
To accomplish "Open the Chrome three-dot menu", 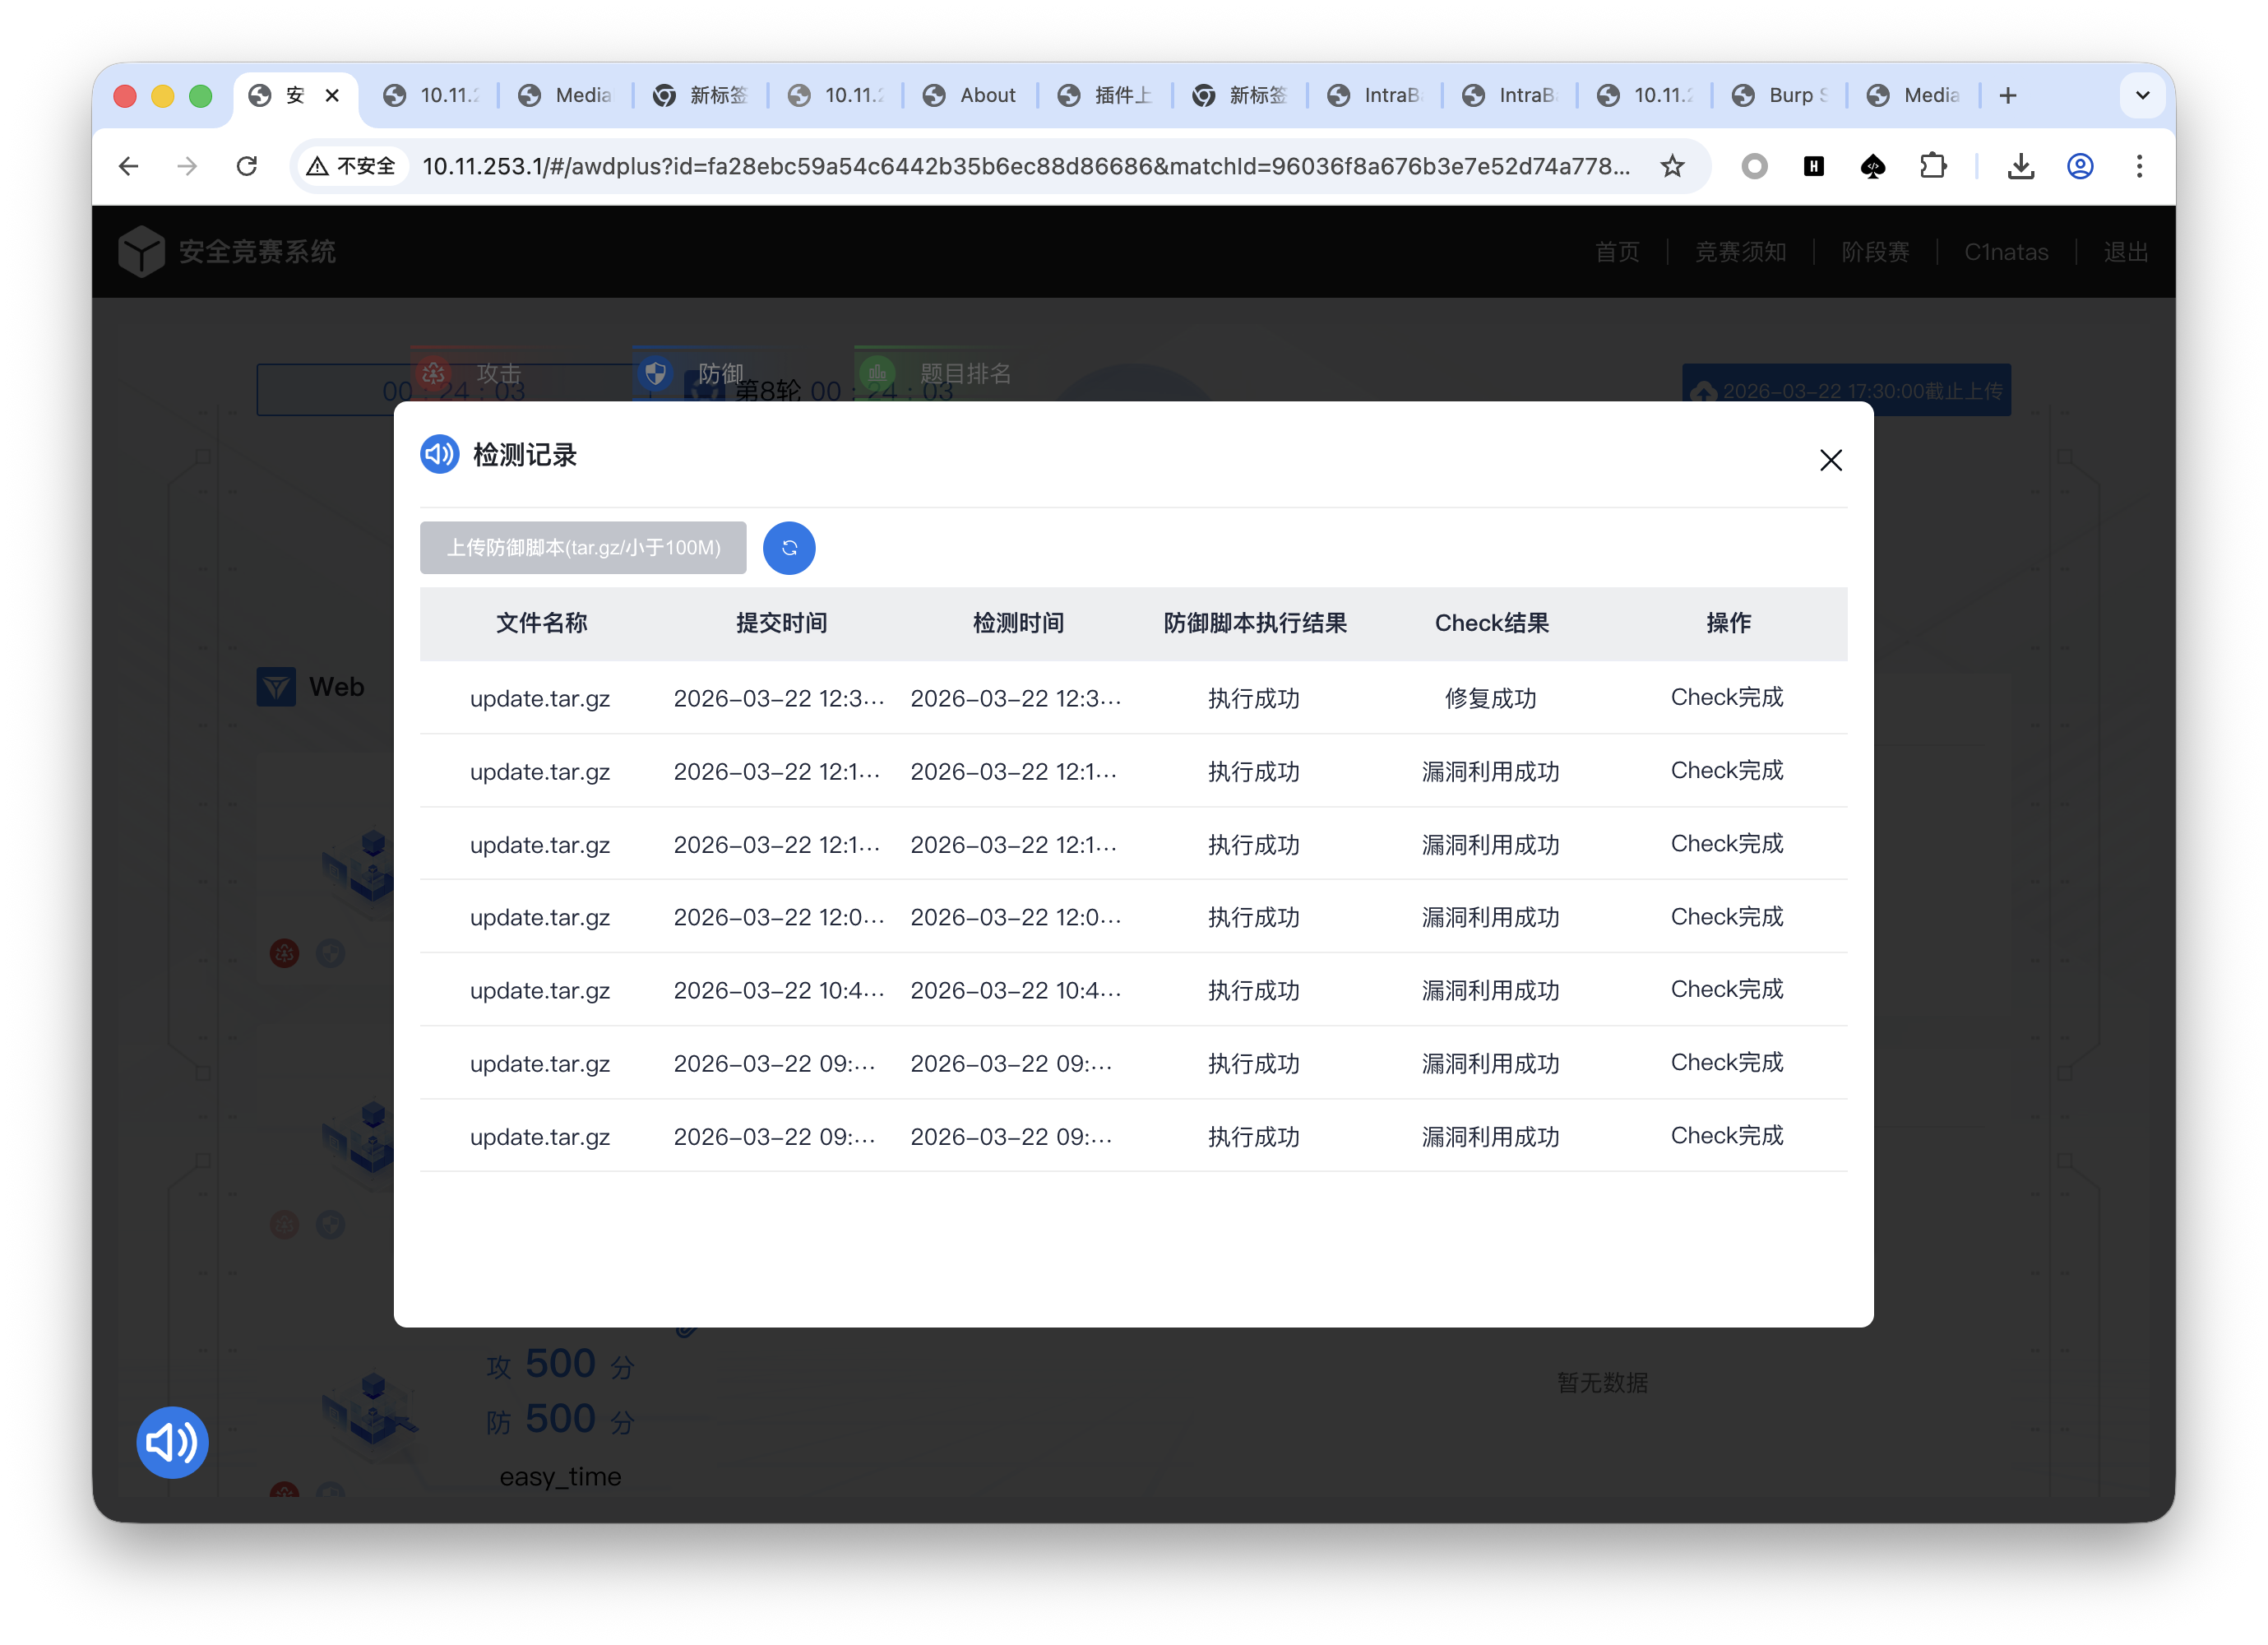I will 2139,166.
